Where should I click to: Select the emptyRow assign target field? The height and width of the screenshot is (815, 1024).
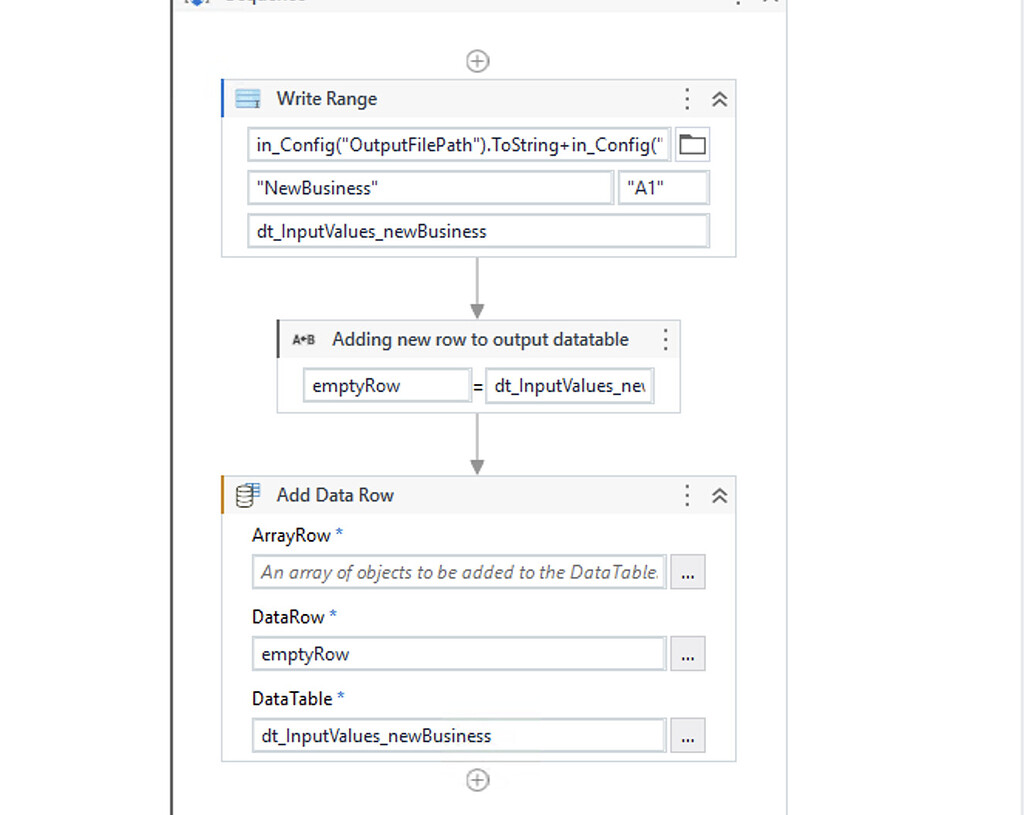(x=386, y=384)
